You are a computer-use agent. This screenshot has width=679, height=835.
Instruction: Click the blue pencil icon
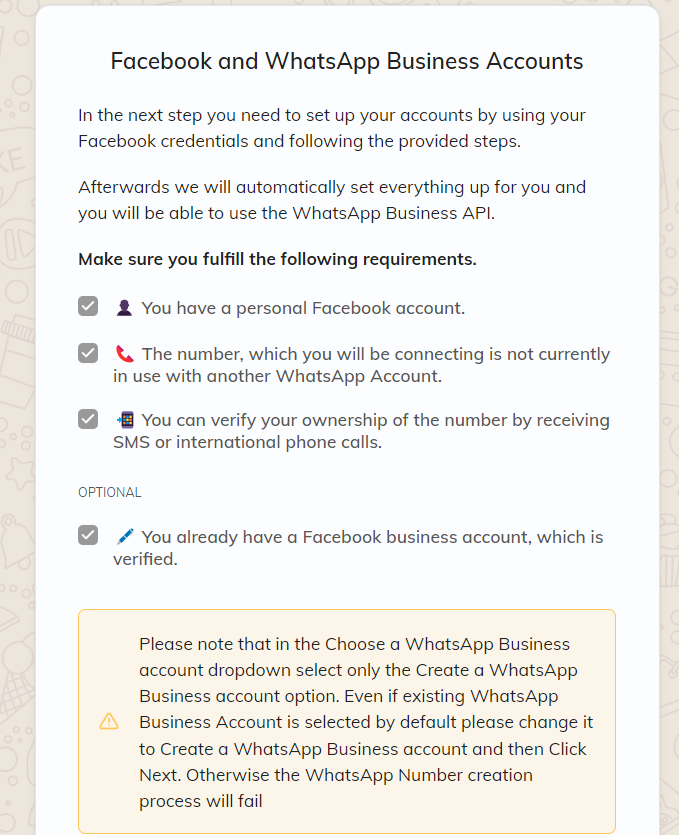(x=125, y=537)
